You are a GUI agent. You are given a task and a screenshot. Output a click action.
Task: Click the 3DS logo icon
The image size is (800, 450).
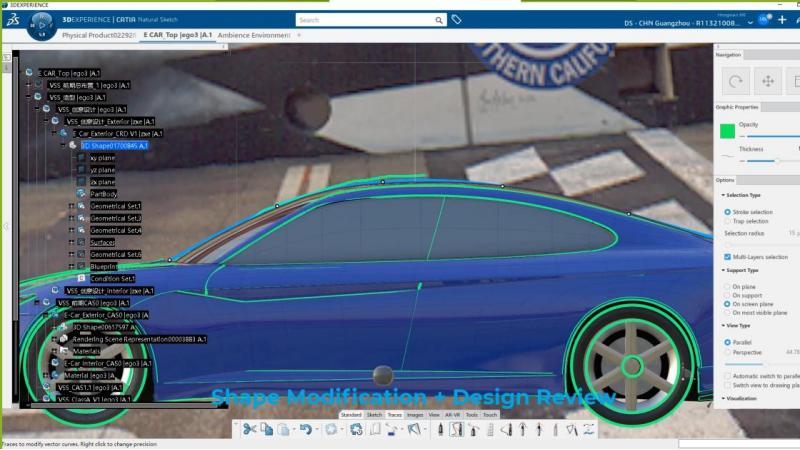[x=13, y=20]
